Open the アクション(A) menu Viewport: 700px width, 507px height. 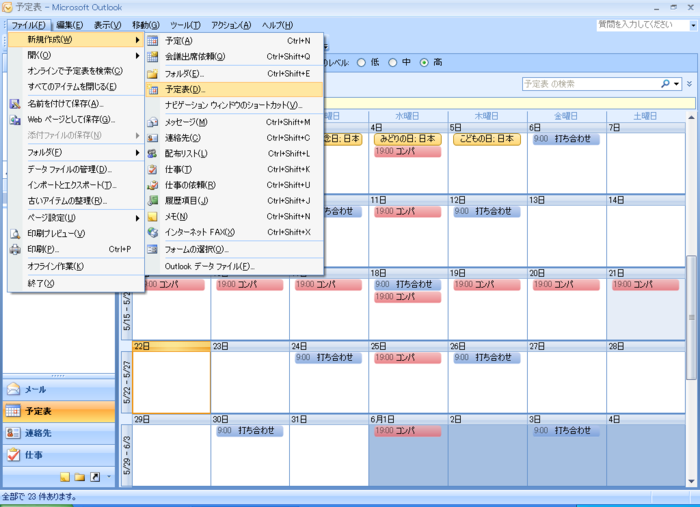(x=231, y=25)
